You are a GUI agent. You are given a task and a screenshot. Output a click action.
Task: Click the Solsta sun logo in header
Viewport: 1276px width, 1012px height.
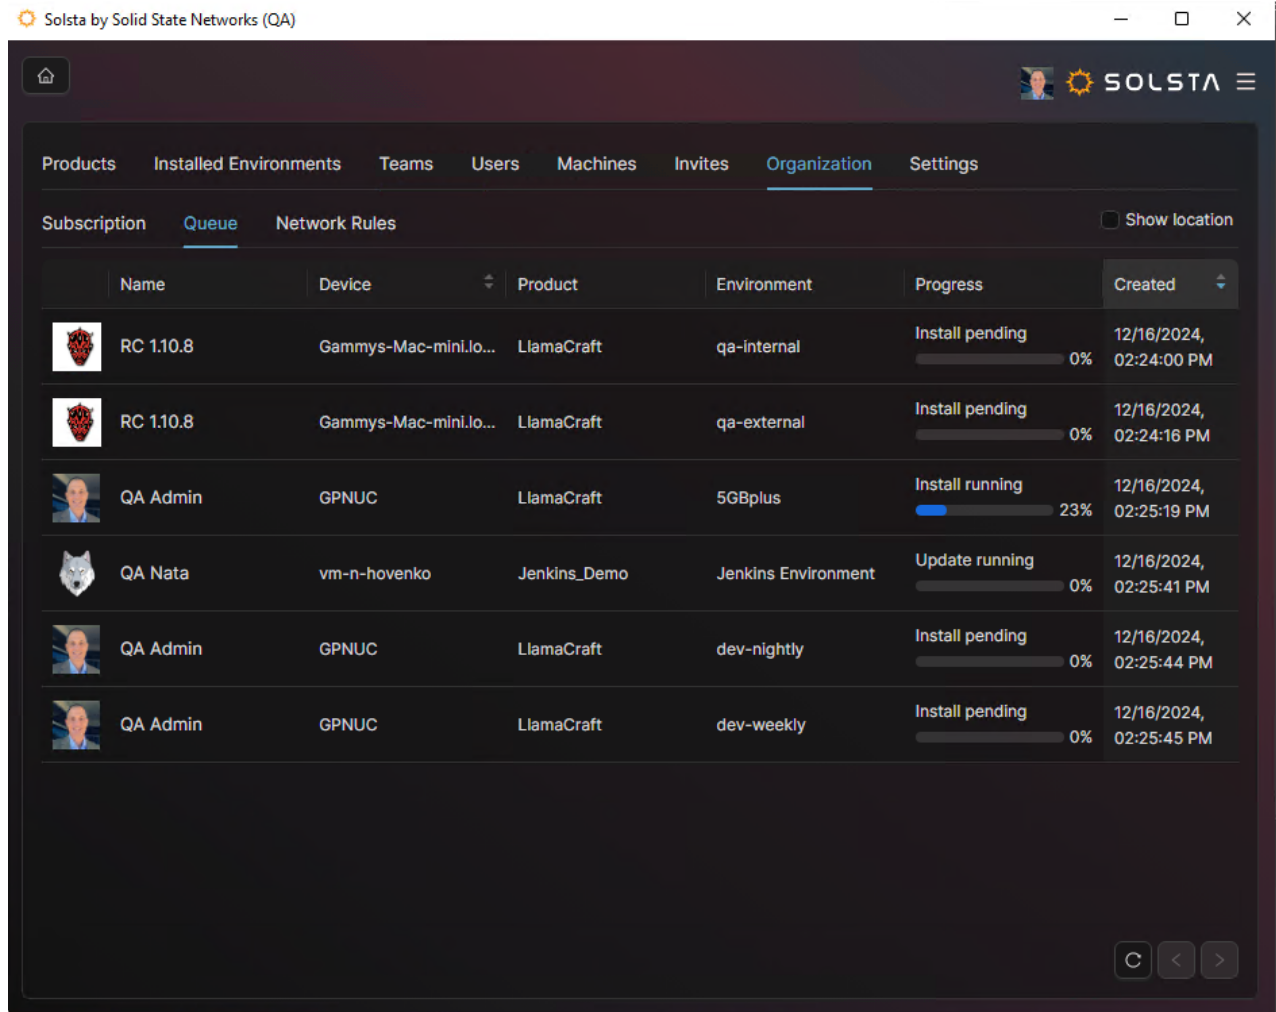[1079, 82]
